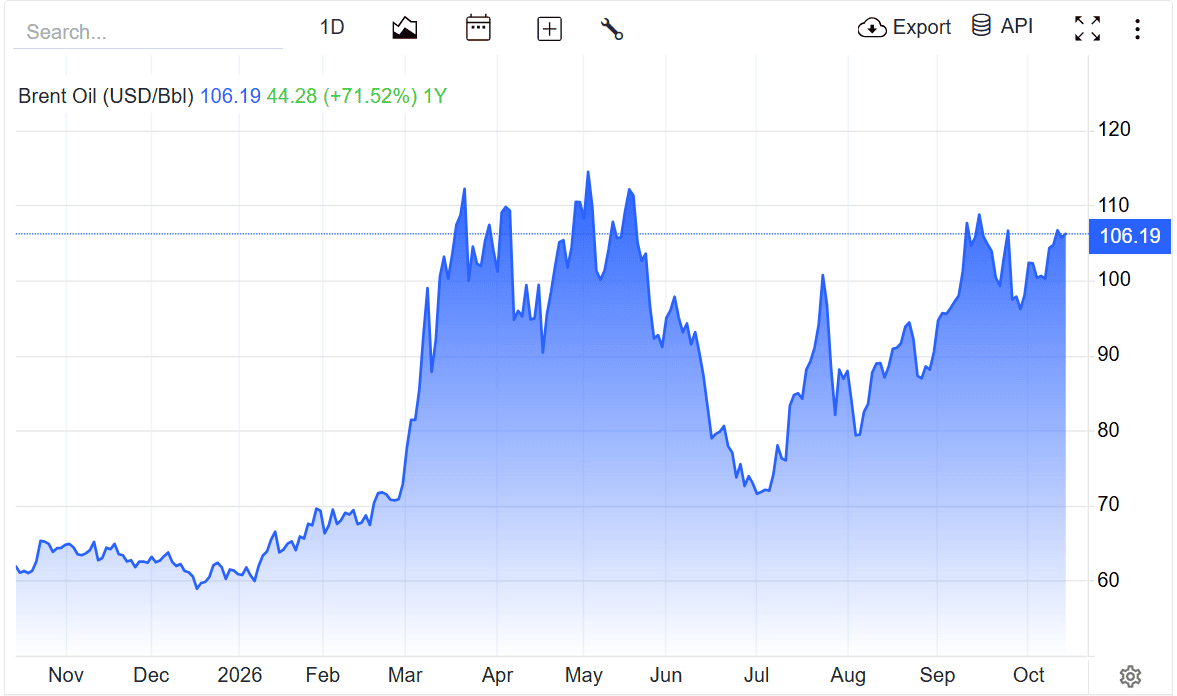Image resolution: width=1177 pixels, height=696 pixels.
Task: Click the Nov x-axis label
Action: pos(66,675)
